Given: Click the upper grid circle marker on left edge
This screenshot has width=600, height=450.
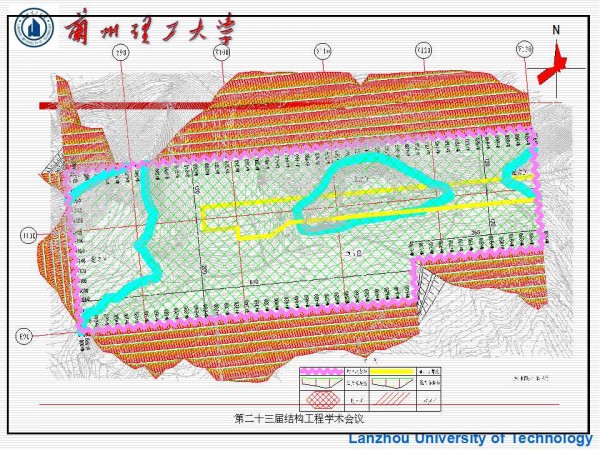Looking at the screenshot, I should tap(27, 236).
